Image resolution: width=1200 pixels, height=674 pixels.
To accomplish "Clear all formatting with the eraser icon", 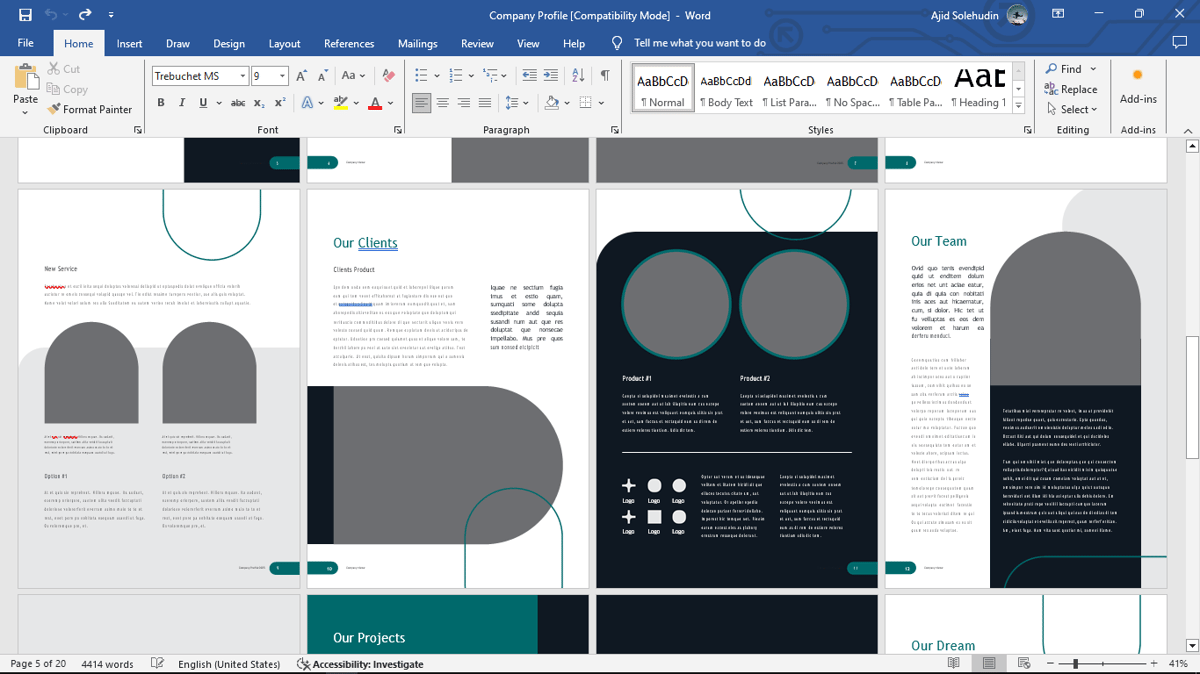I will (x=388, y=75).
